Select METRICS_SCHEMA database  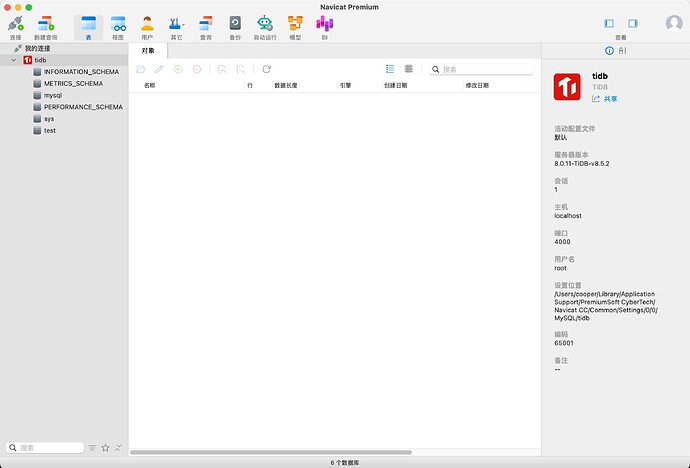click(x=73, y=84)
